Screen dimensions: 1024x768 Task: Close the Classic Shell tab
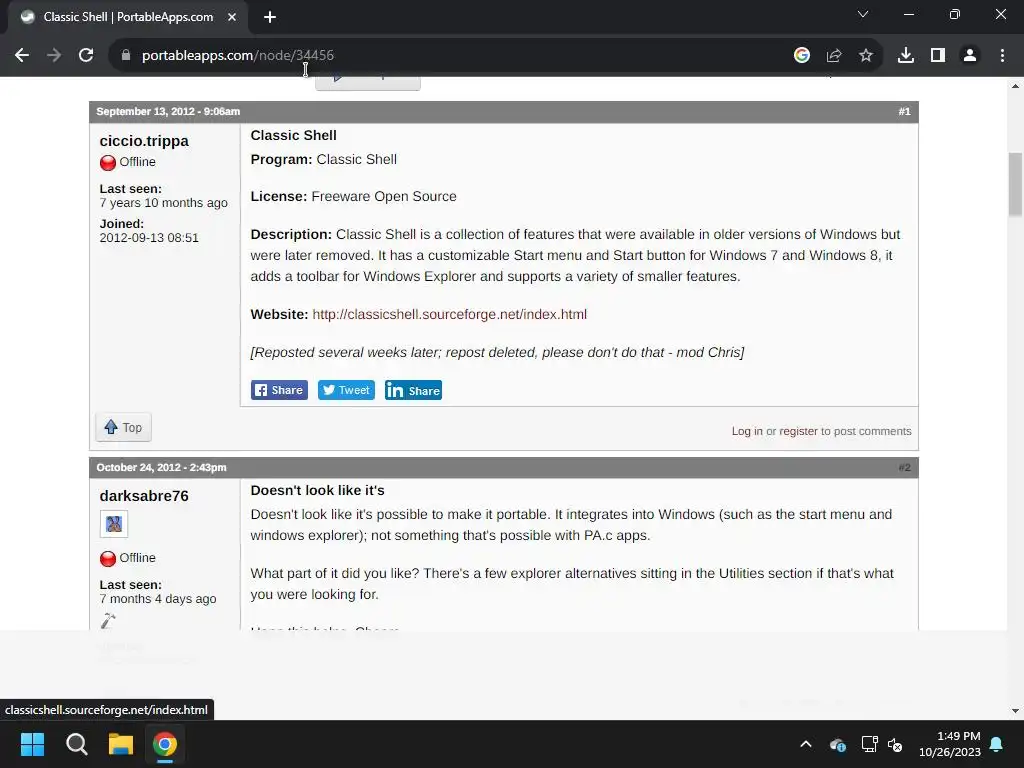pos(232,18)
